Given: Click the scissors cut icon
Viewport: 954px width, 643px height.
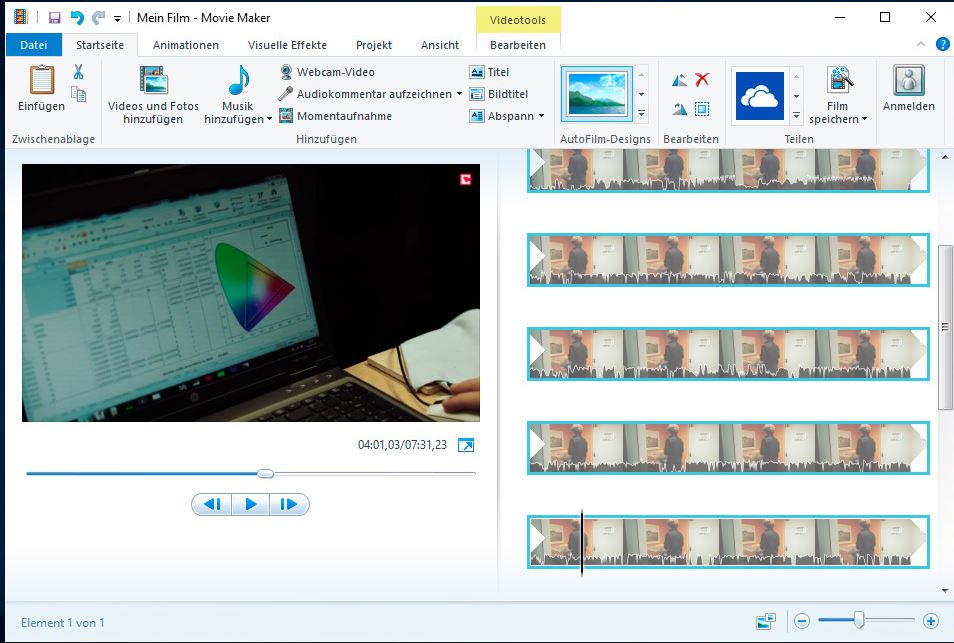Looking at the screenshot, I should (x=78, y=72).
